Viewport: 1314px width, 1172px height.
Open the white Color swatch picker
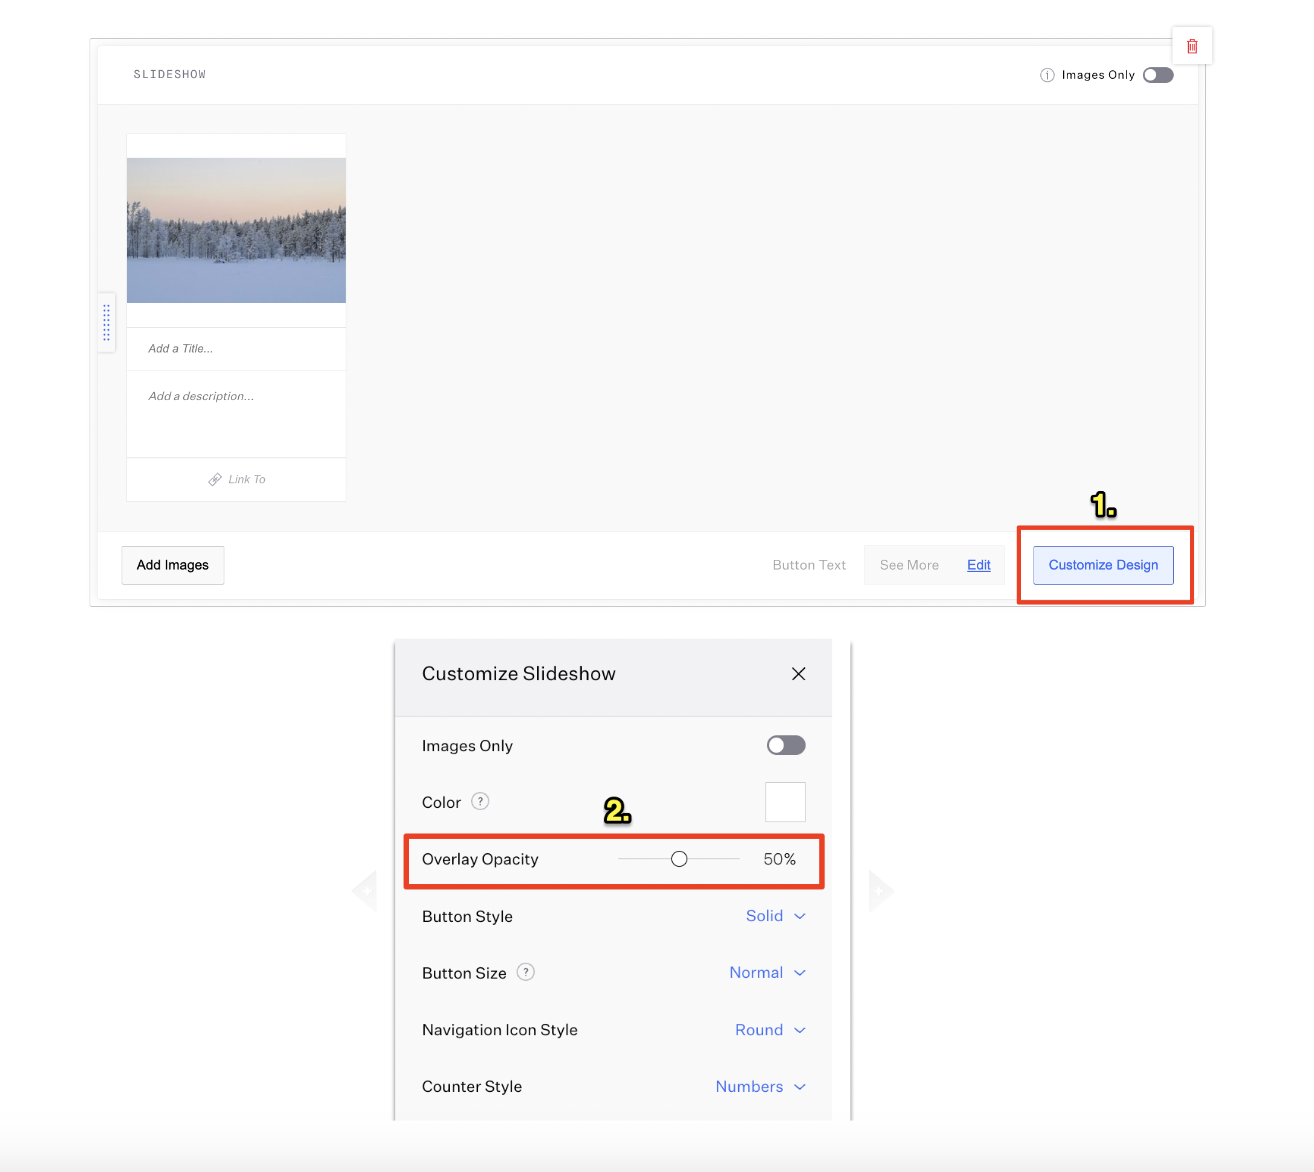click(x=785, y=802)
